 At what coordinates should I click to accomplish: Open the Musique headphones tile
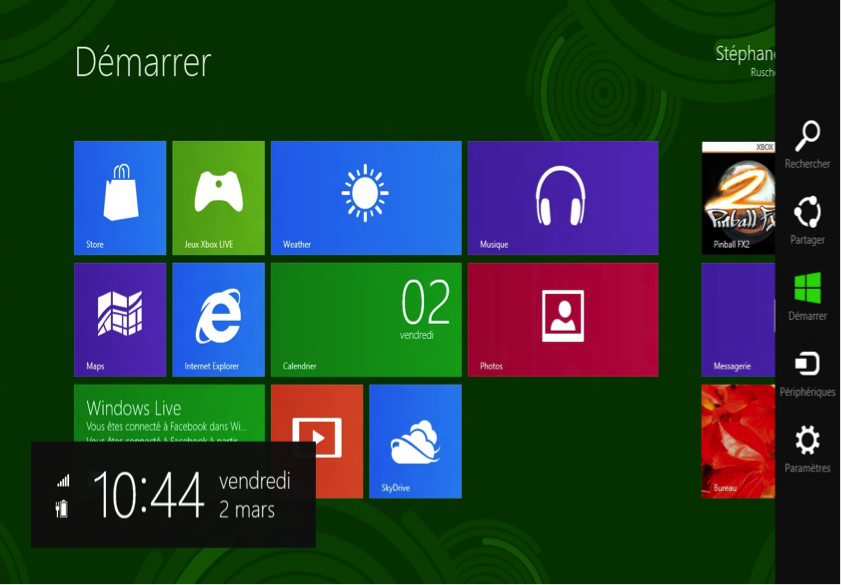tap(562, 198)
